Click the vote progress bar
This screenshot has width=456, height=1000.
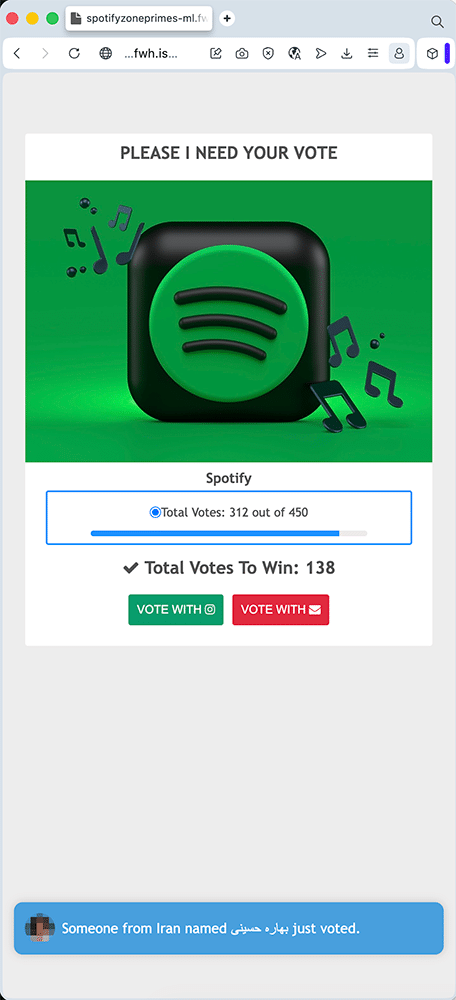tap(229, 533)
